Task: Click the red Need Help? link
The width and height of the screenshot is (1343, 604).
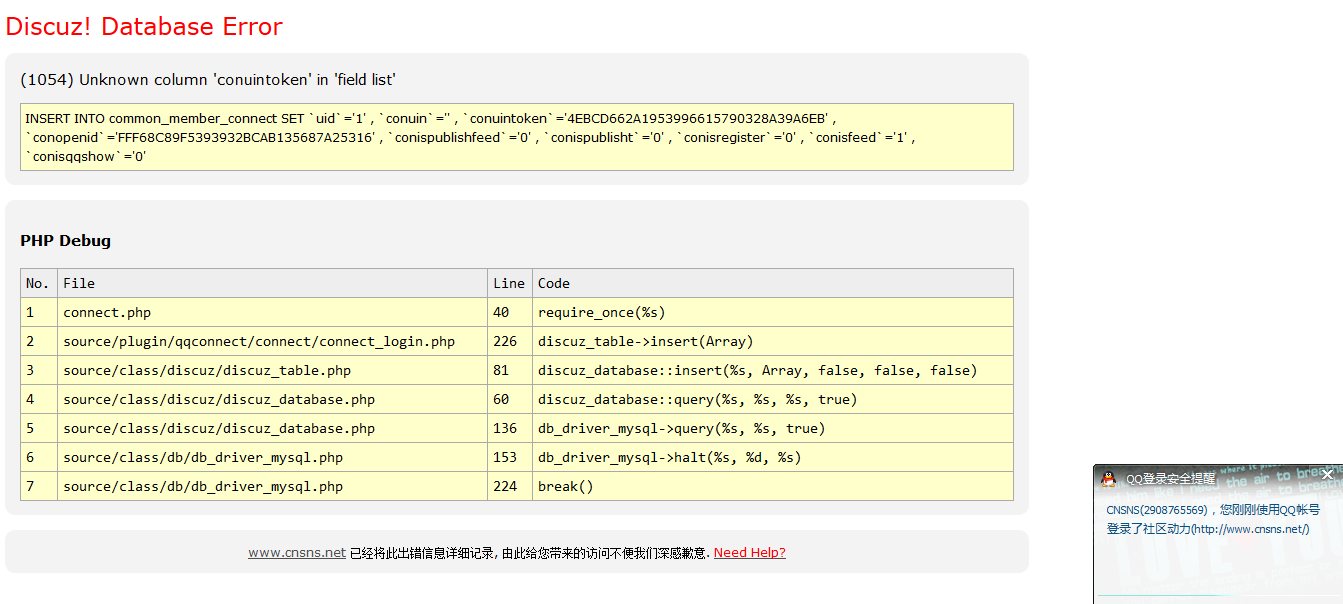Action: pos(749,553)
